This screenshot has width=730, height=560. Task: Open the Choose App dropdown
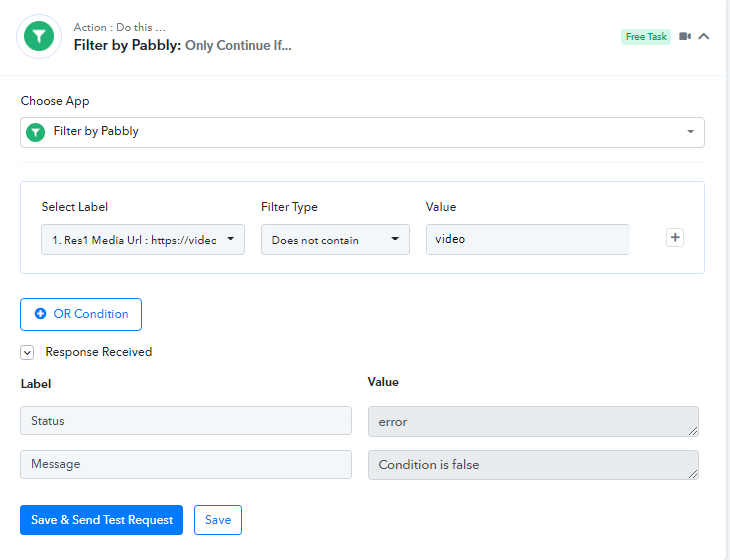(x=362, y=132)
